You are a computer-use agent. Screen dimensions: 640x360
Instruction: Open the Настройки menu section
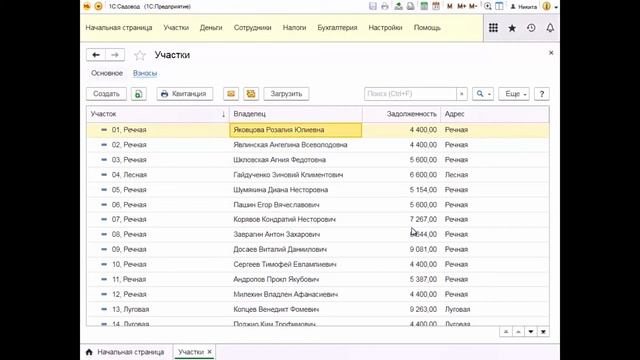385,28
